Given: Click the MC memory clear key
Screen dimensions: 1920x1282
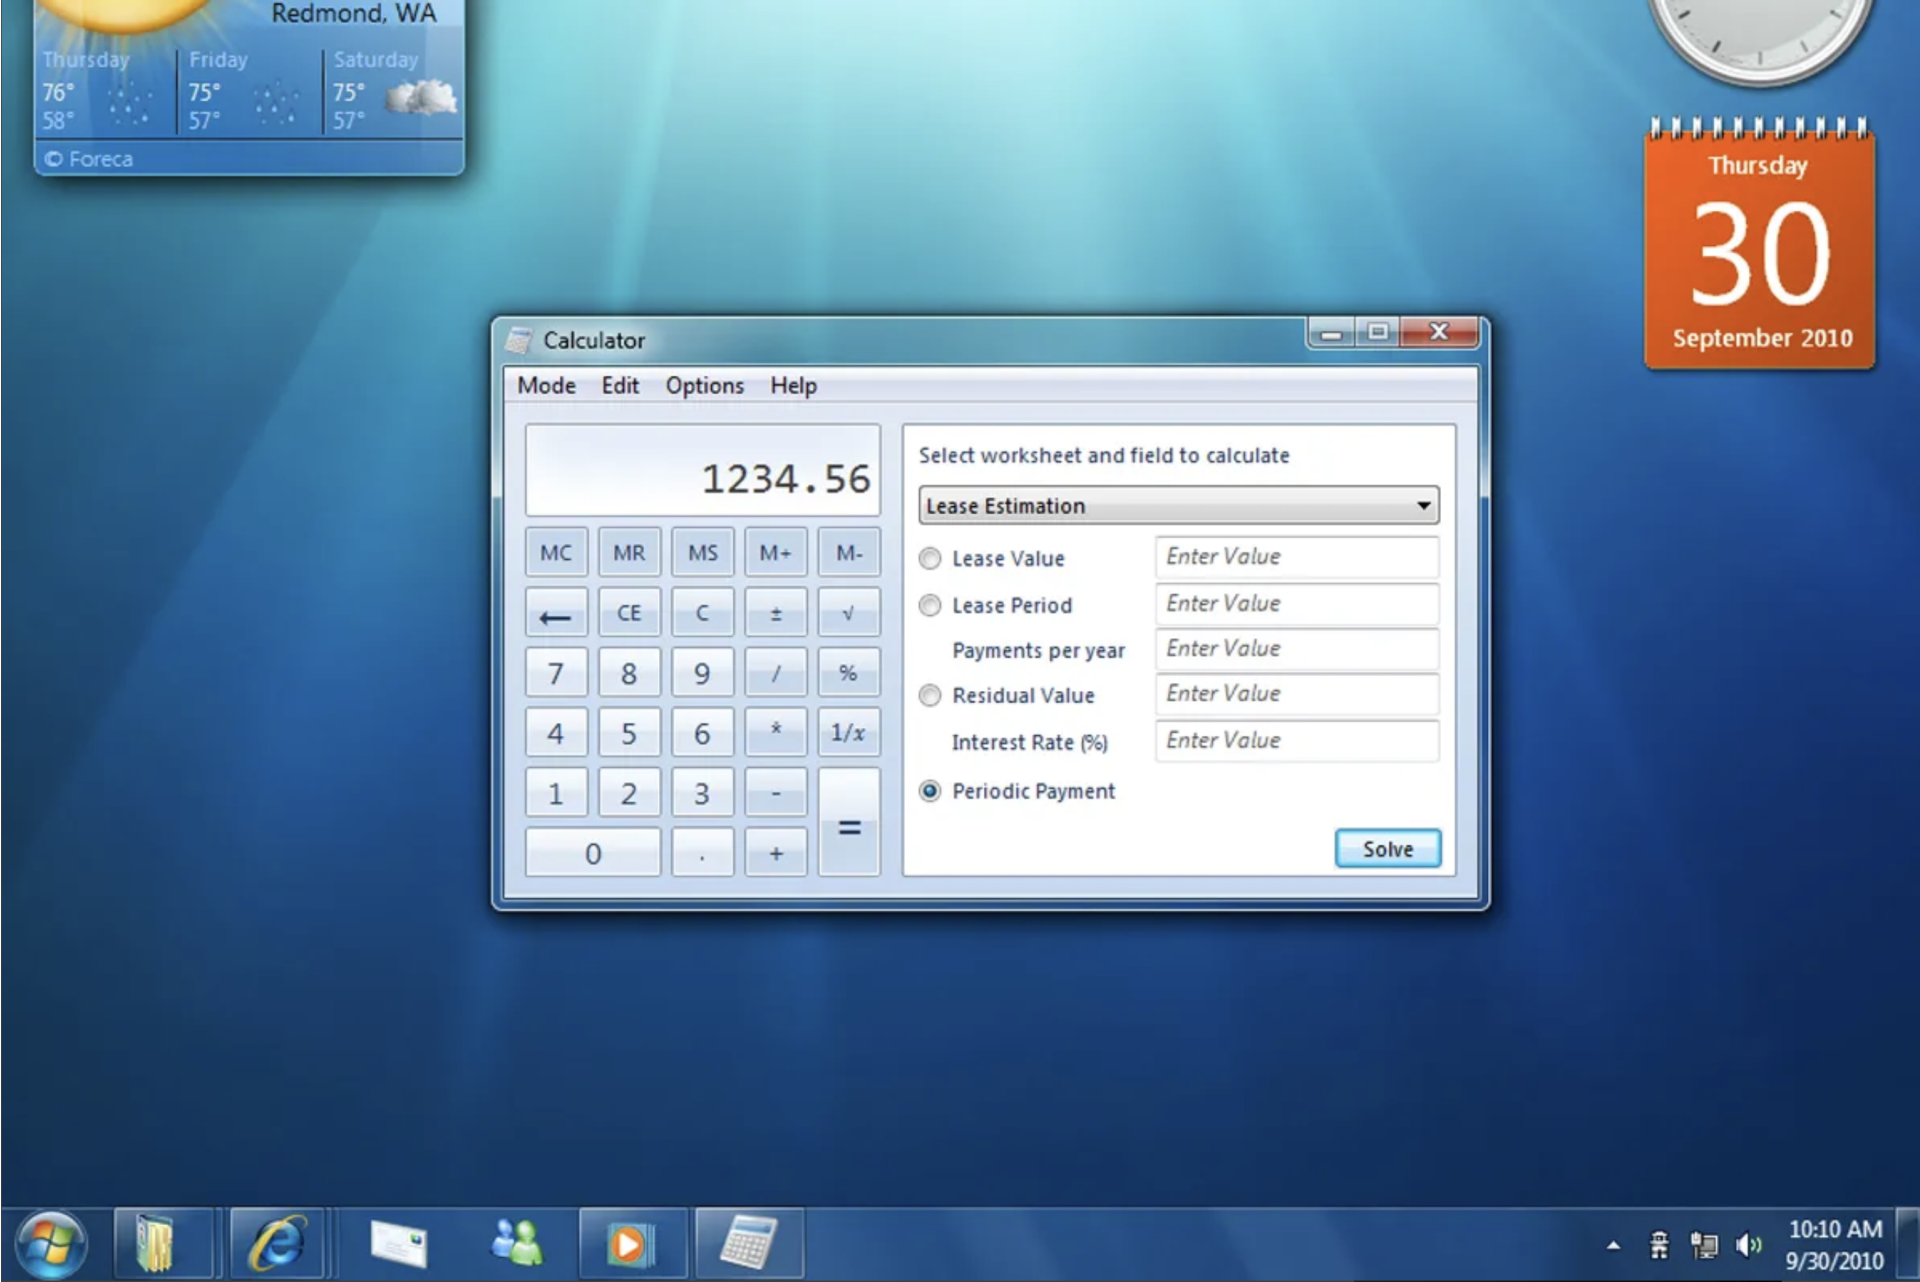Looking at the screenshot, I should tap(556, 552).
